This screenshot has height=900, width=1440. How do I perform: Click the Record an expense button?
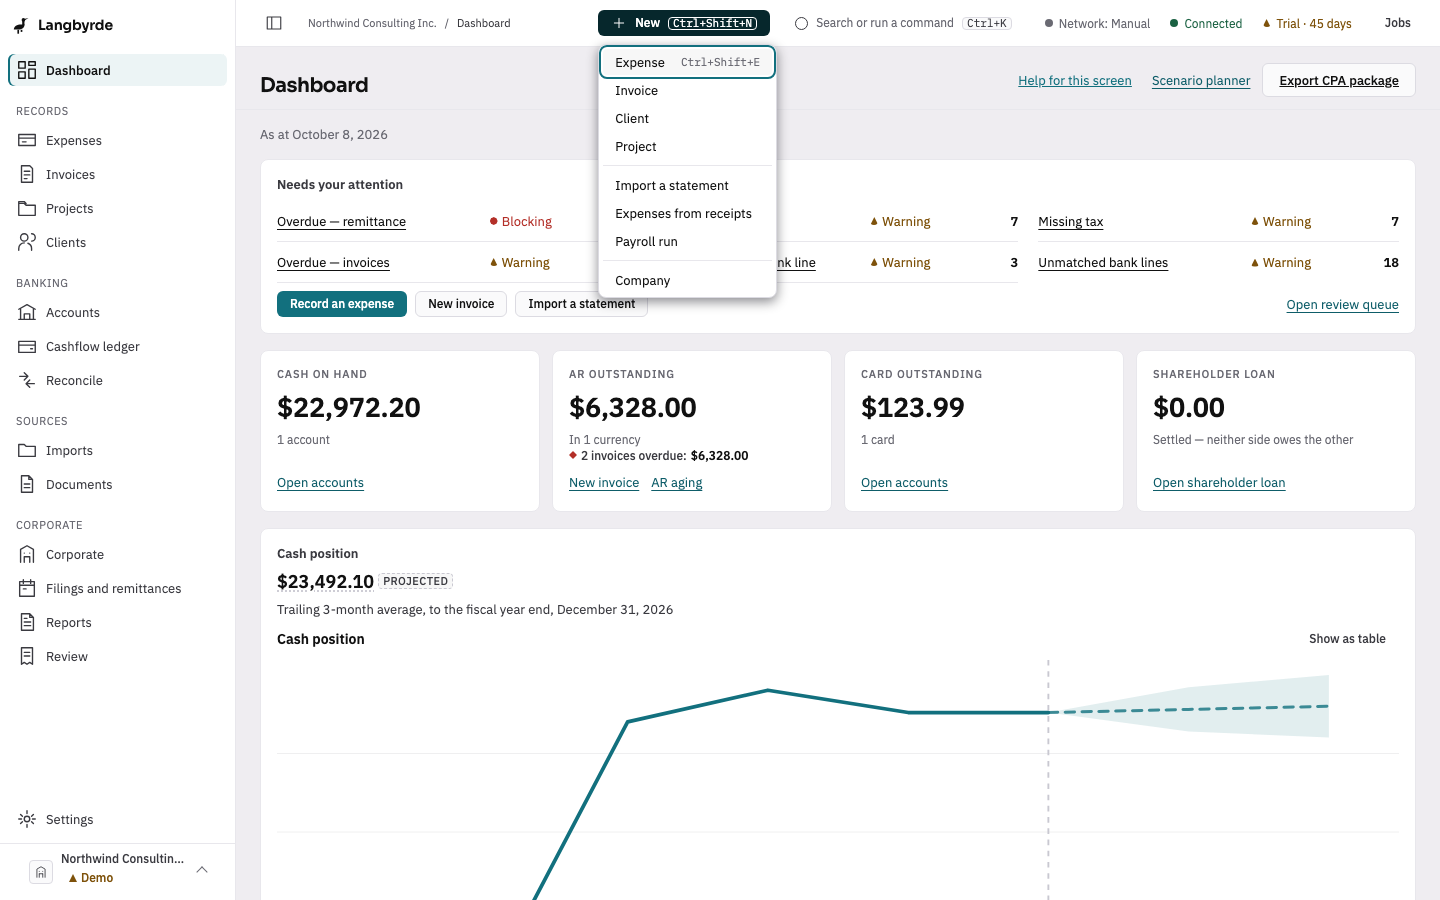(342, 304)
